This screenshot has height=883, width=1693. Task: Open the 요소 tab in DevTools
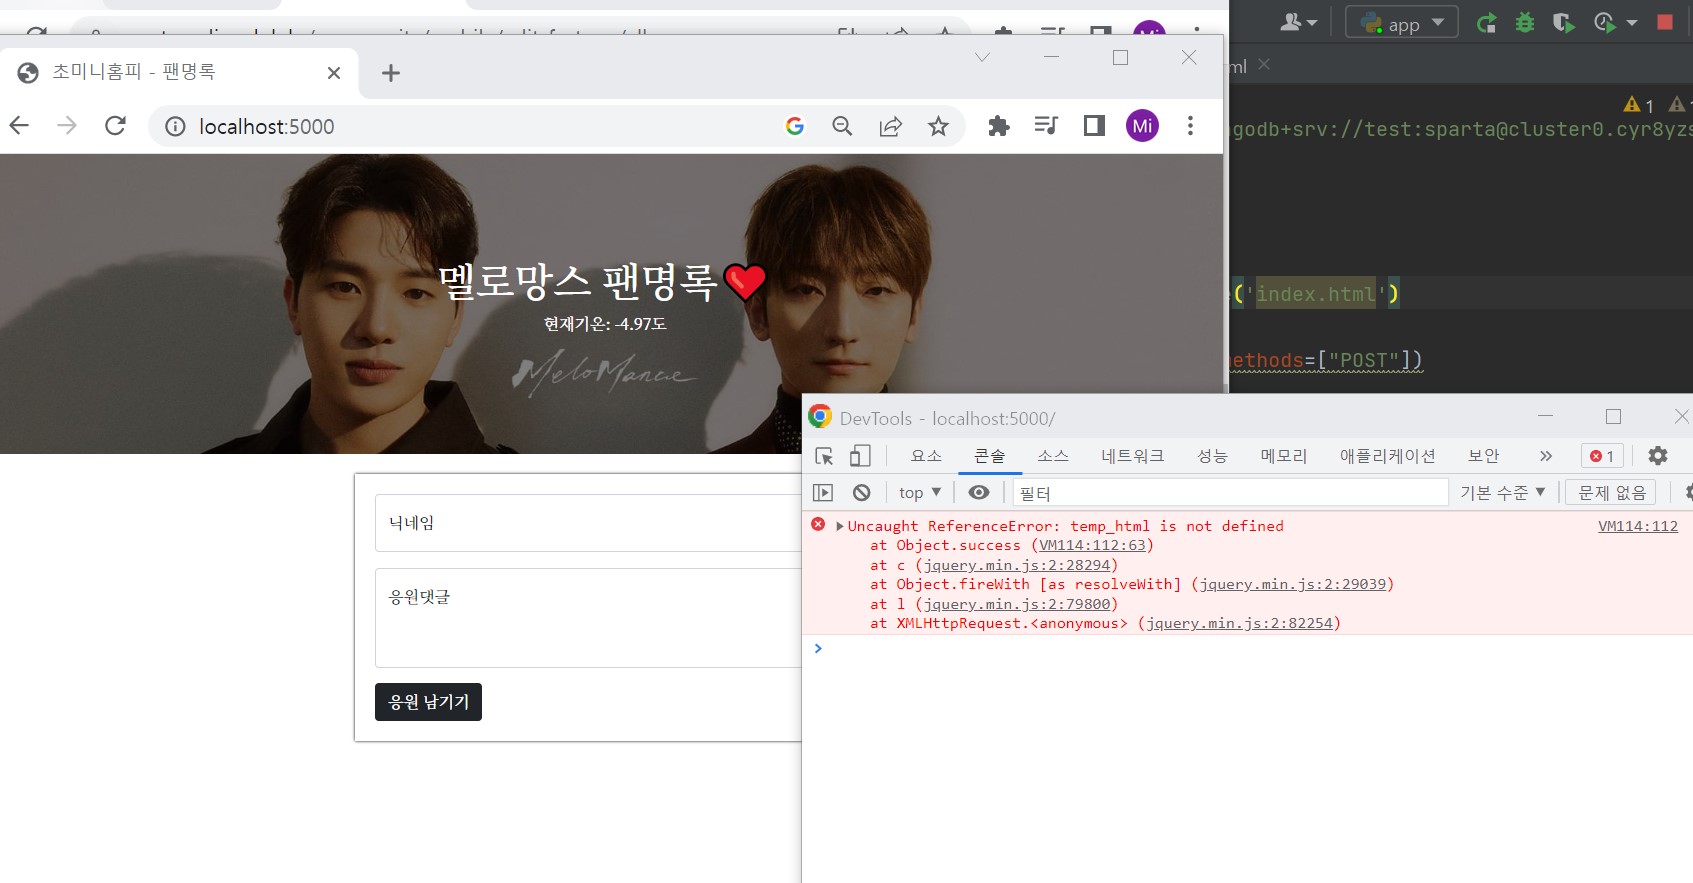[926, 456]
